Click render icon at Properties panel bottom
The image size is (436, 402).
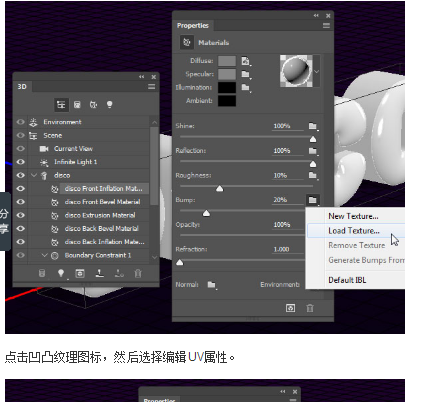[x=290, y=308]
